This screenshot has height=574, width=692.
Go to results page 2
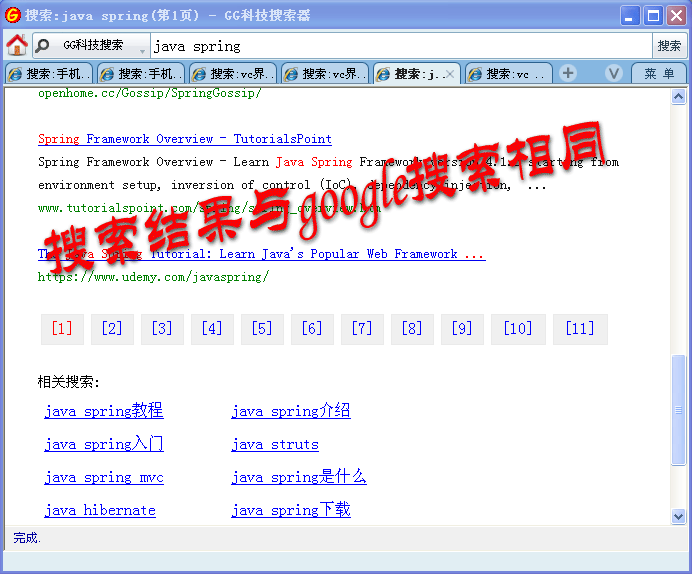point(112,328)
